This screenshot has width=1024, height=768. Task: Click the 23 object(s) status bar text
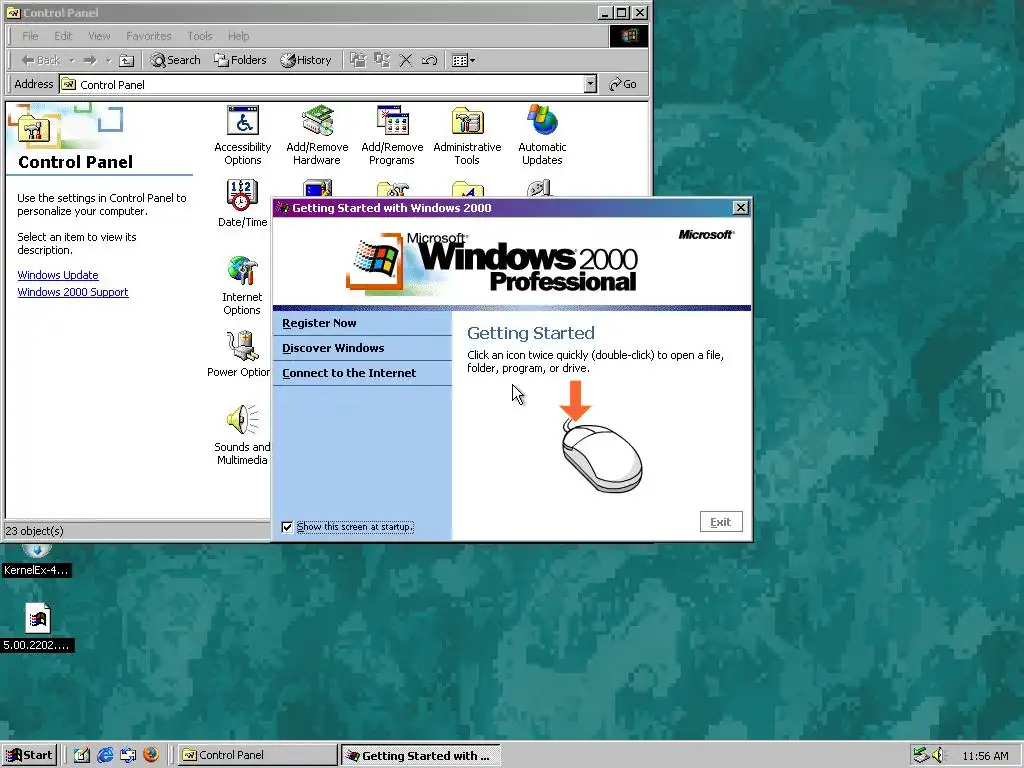pyautogui.click(x=35, y=531)
